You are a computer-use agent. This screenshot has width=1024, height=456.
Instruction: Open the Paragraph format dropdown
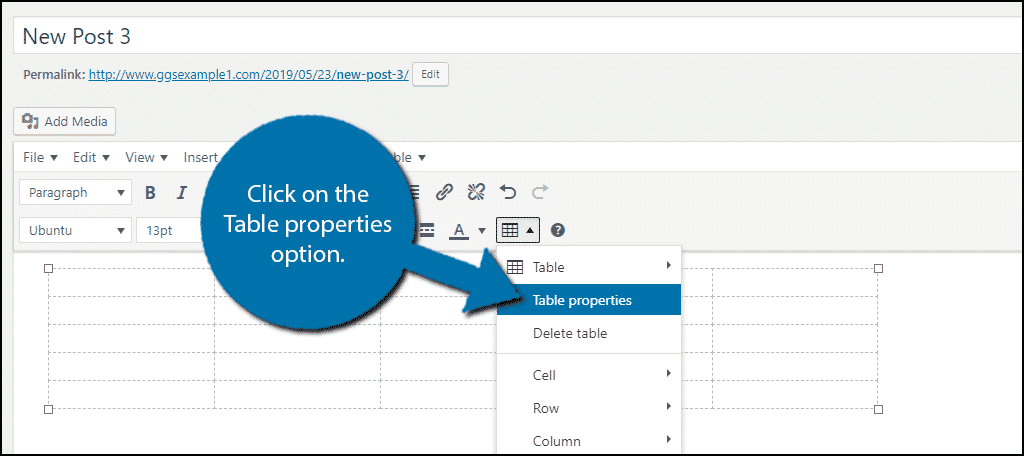pyautogui.click(x=76, y=193)
